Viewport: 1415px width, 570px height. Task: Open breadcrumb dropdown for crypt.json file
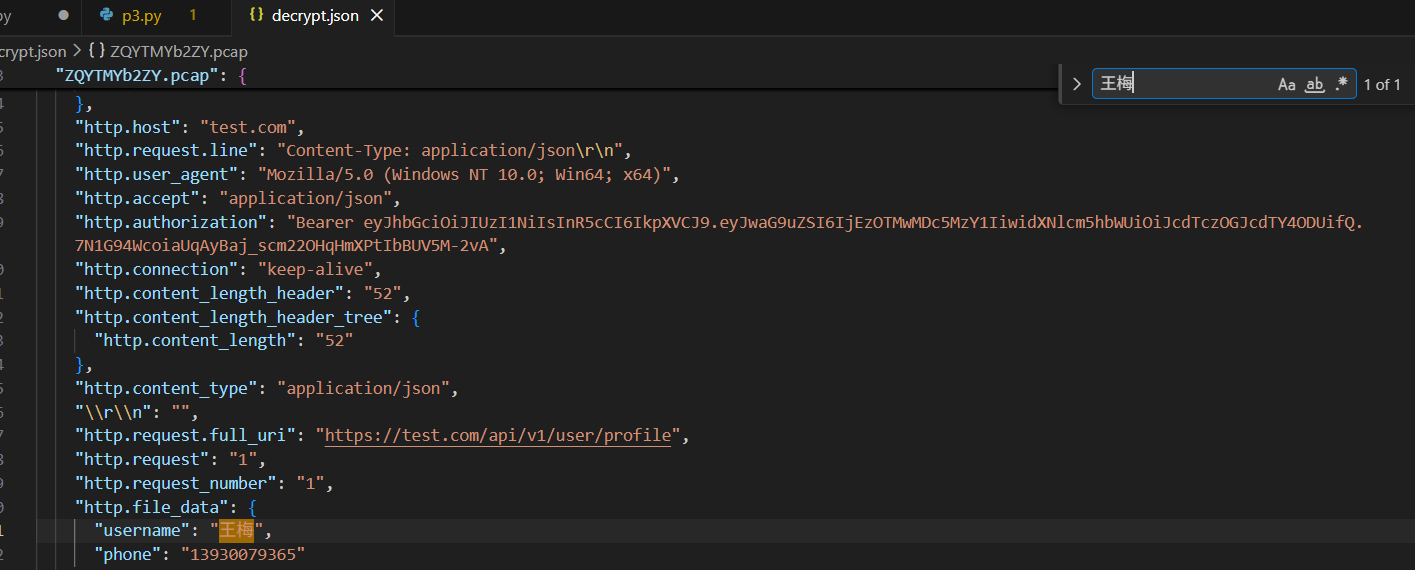[x=33, y=51]
